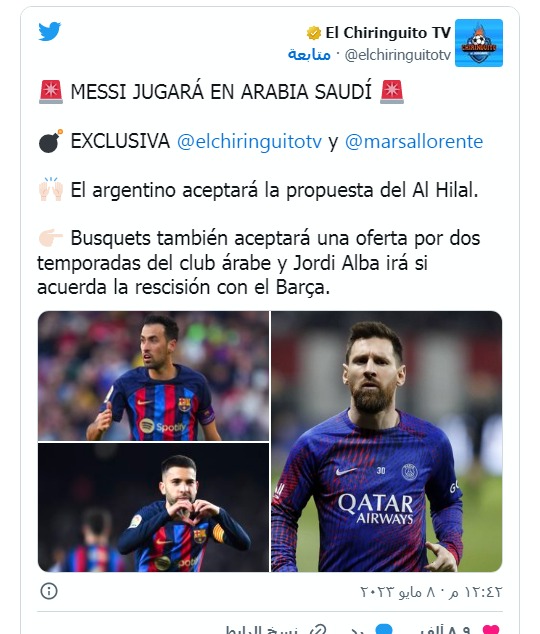Open the @elchiringuitotv handle under name
The height and width of the screenshot is (634, 540).
point(397,55)
